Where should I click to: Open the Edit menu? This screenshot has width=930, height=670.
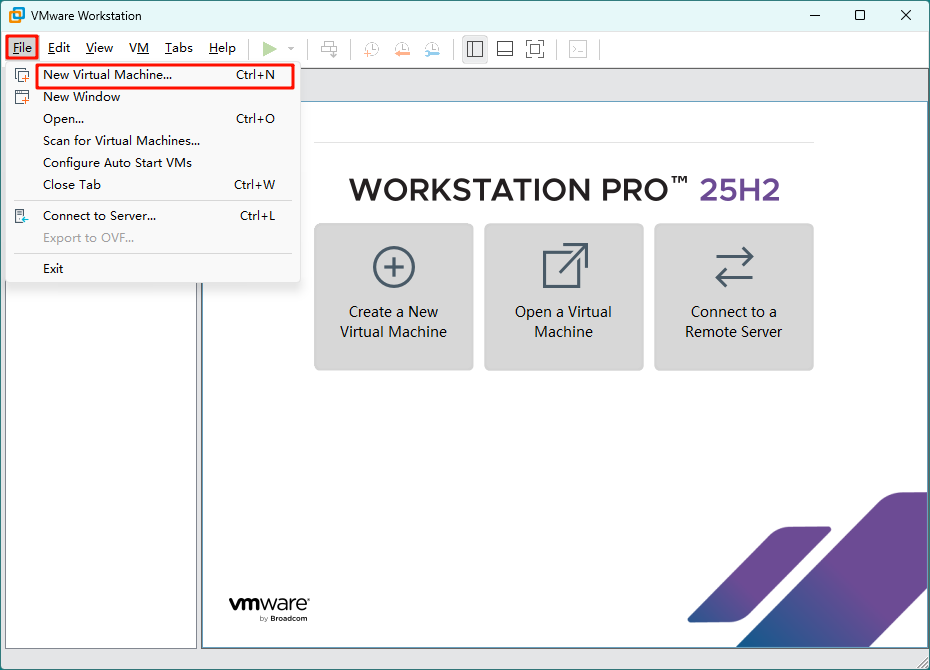coord(59,47)
